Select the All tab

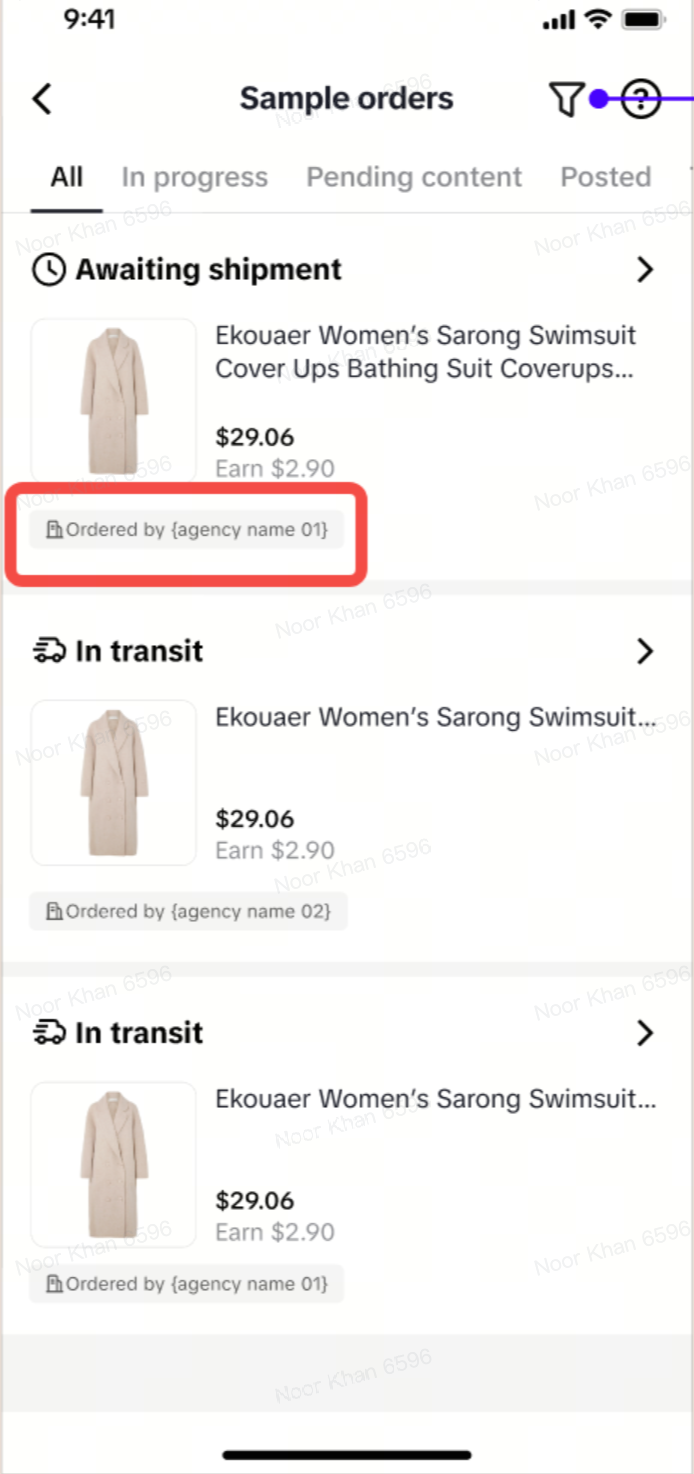(x=67, y=178)
